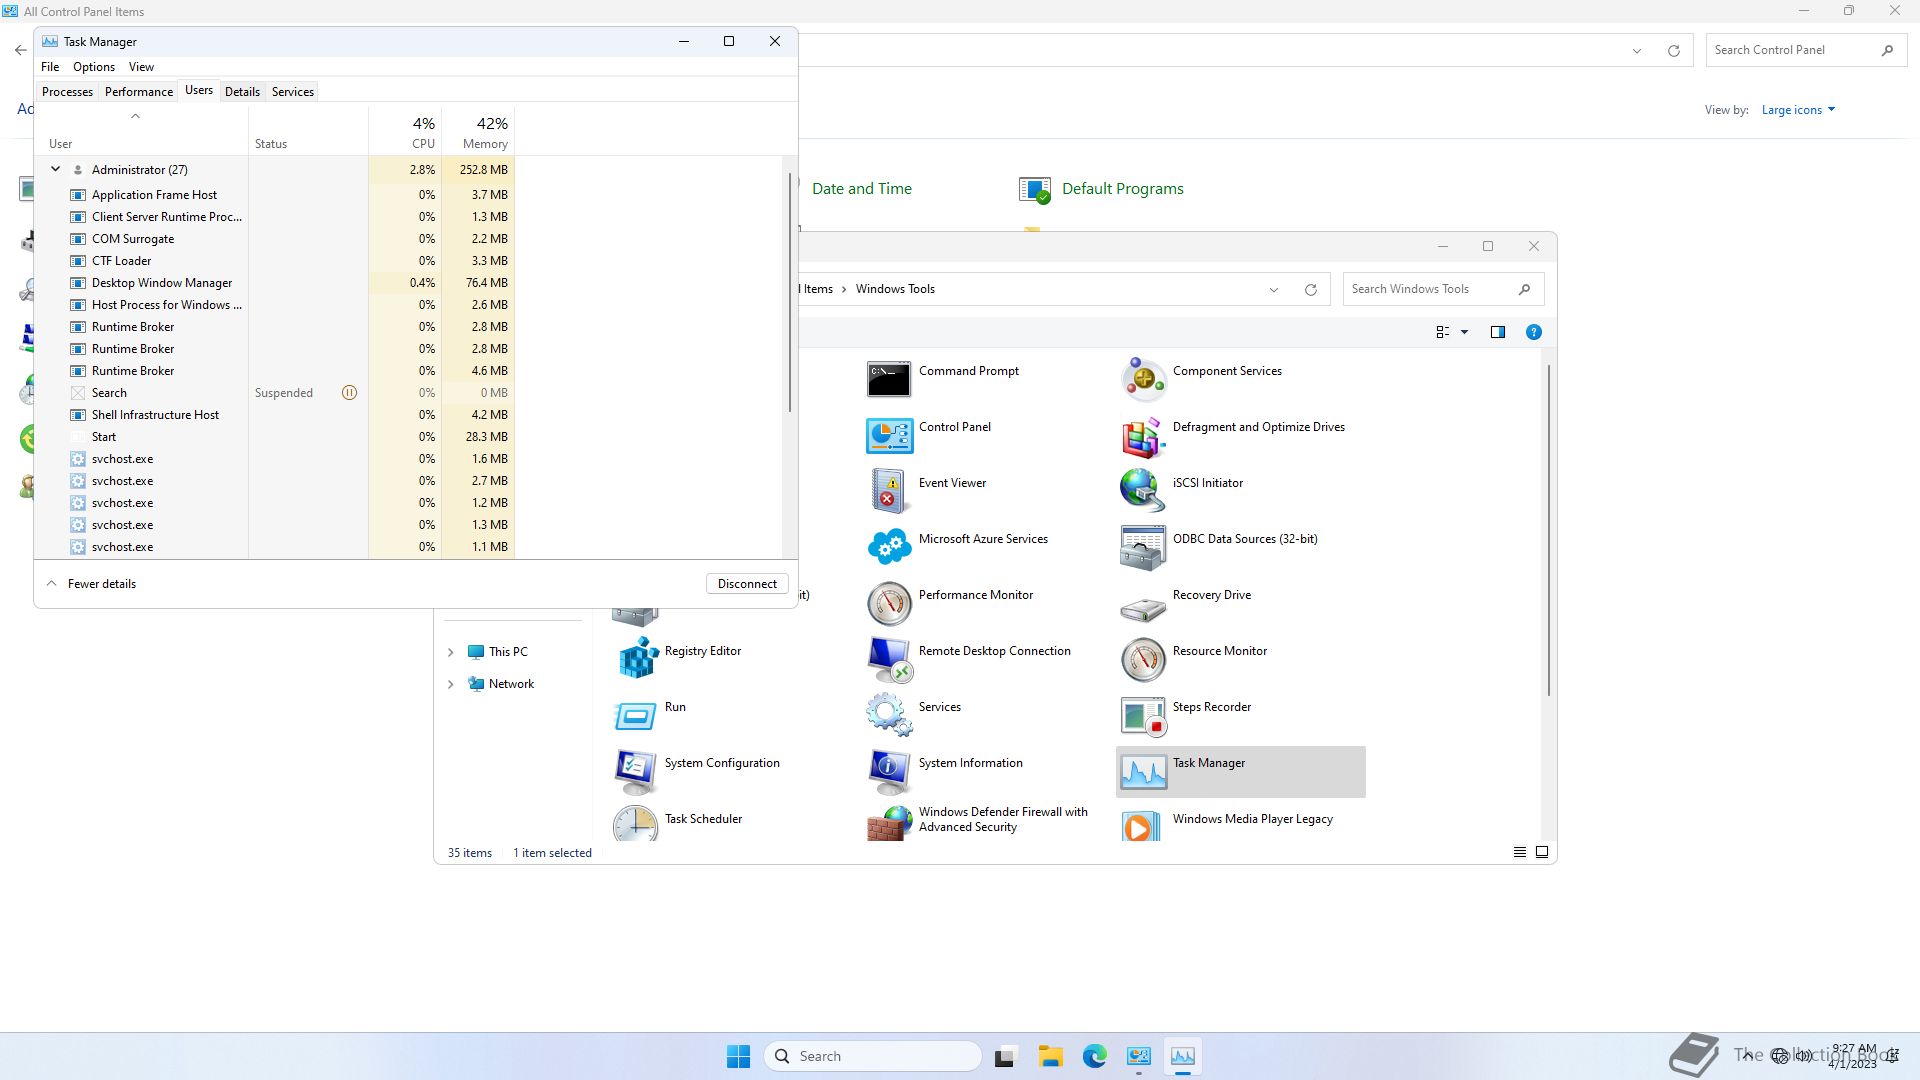1920x1080 pixels.
Task: Toggle preview pane in Windows Tools
Action: [1497, 332]
